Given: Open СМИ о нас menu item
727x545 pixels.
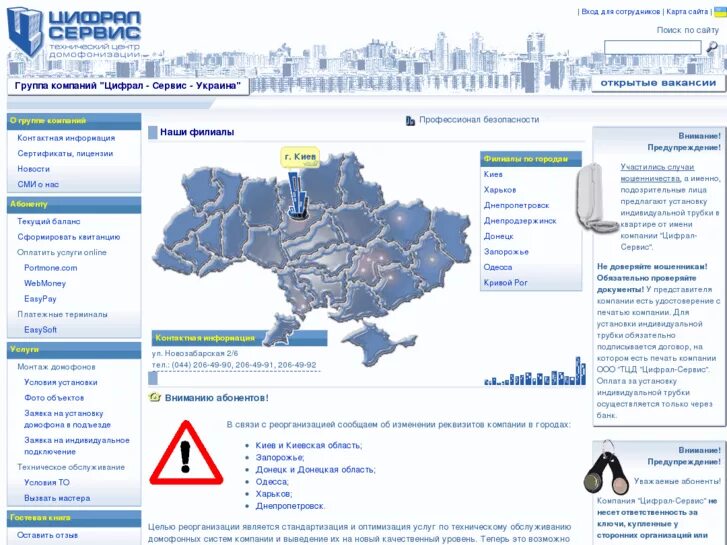Looking at the screenshot, I should pyautogui.click(x=38, y=185).
